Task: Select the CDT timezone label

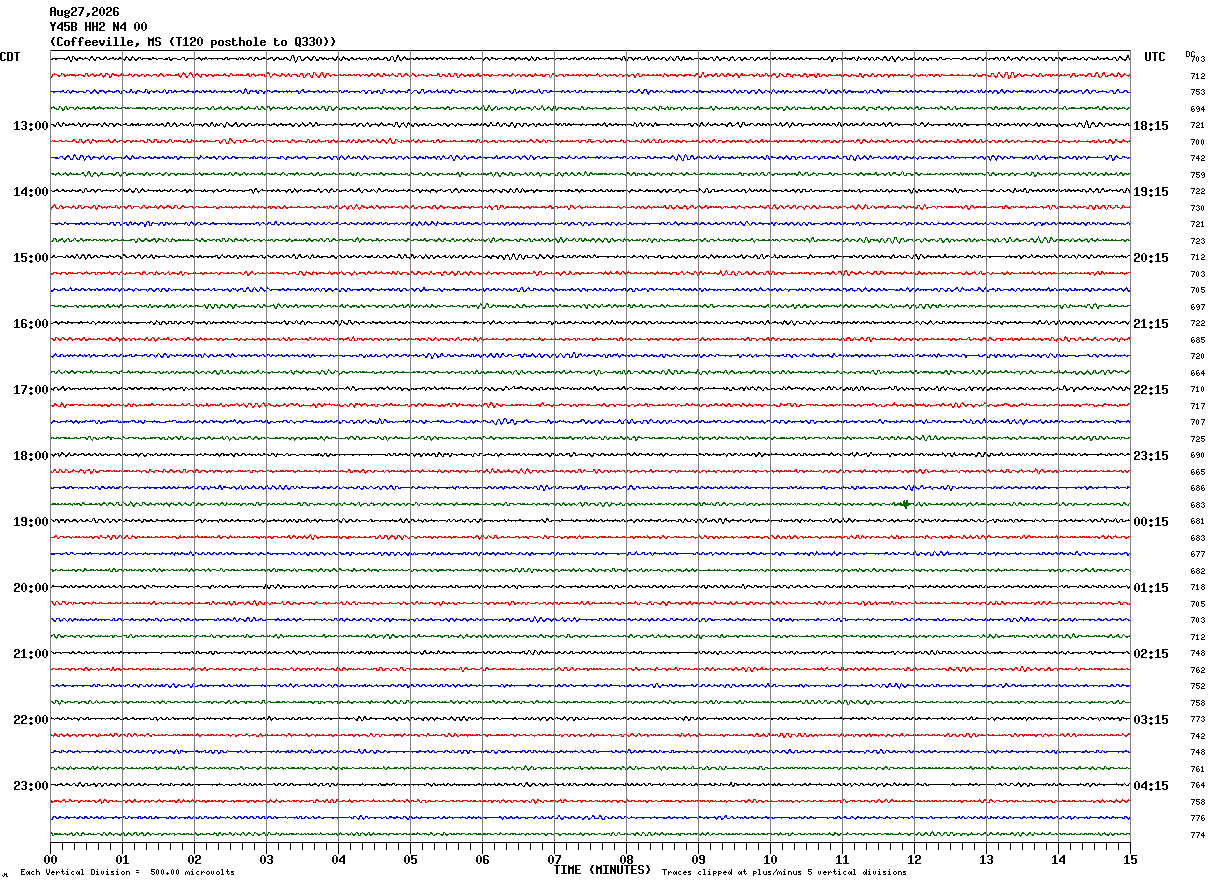Action: 10,57
